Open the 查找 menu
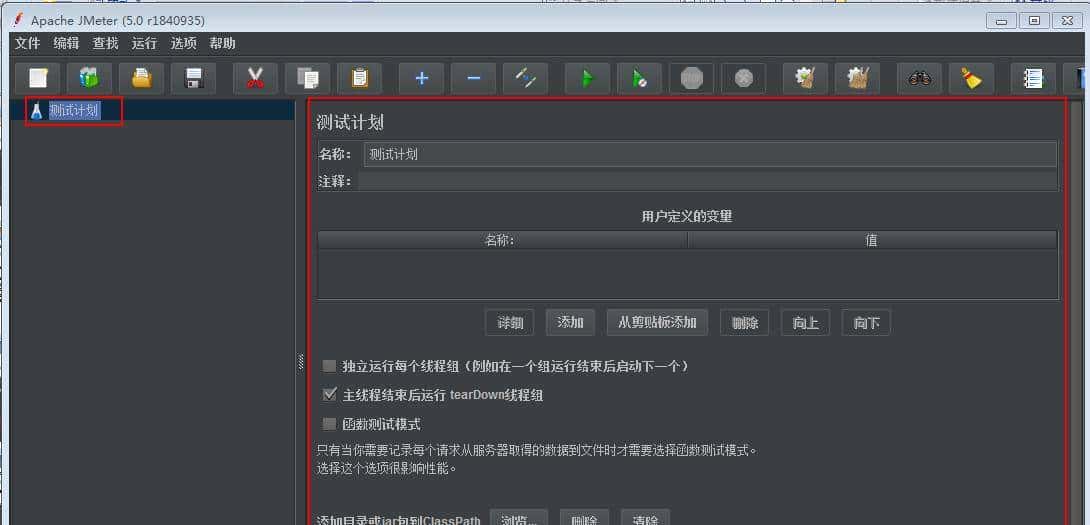The width and height of the screenshot is (1090, 525). (106, 43)
